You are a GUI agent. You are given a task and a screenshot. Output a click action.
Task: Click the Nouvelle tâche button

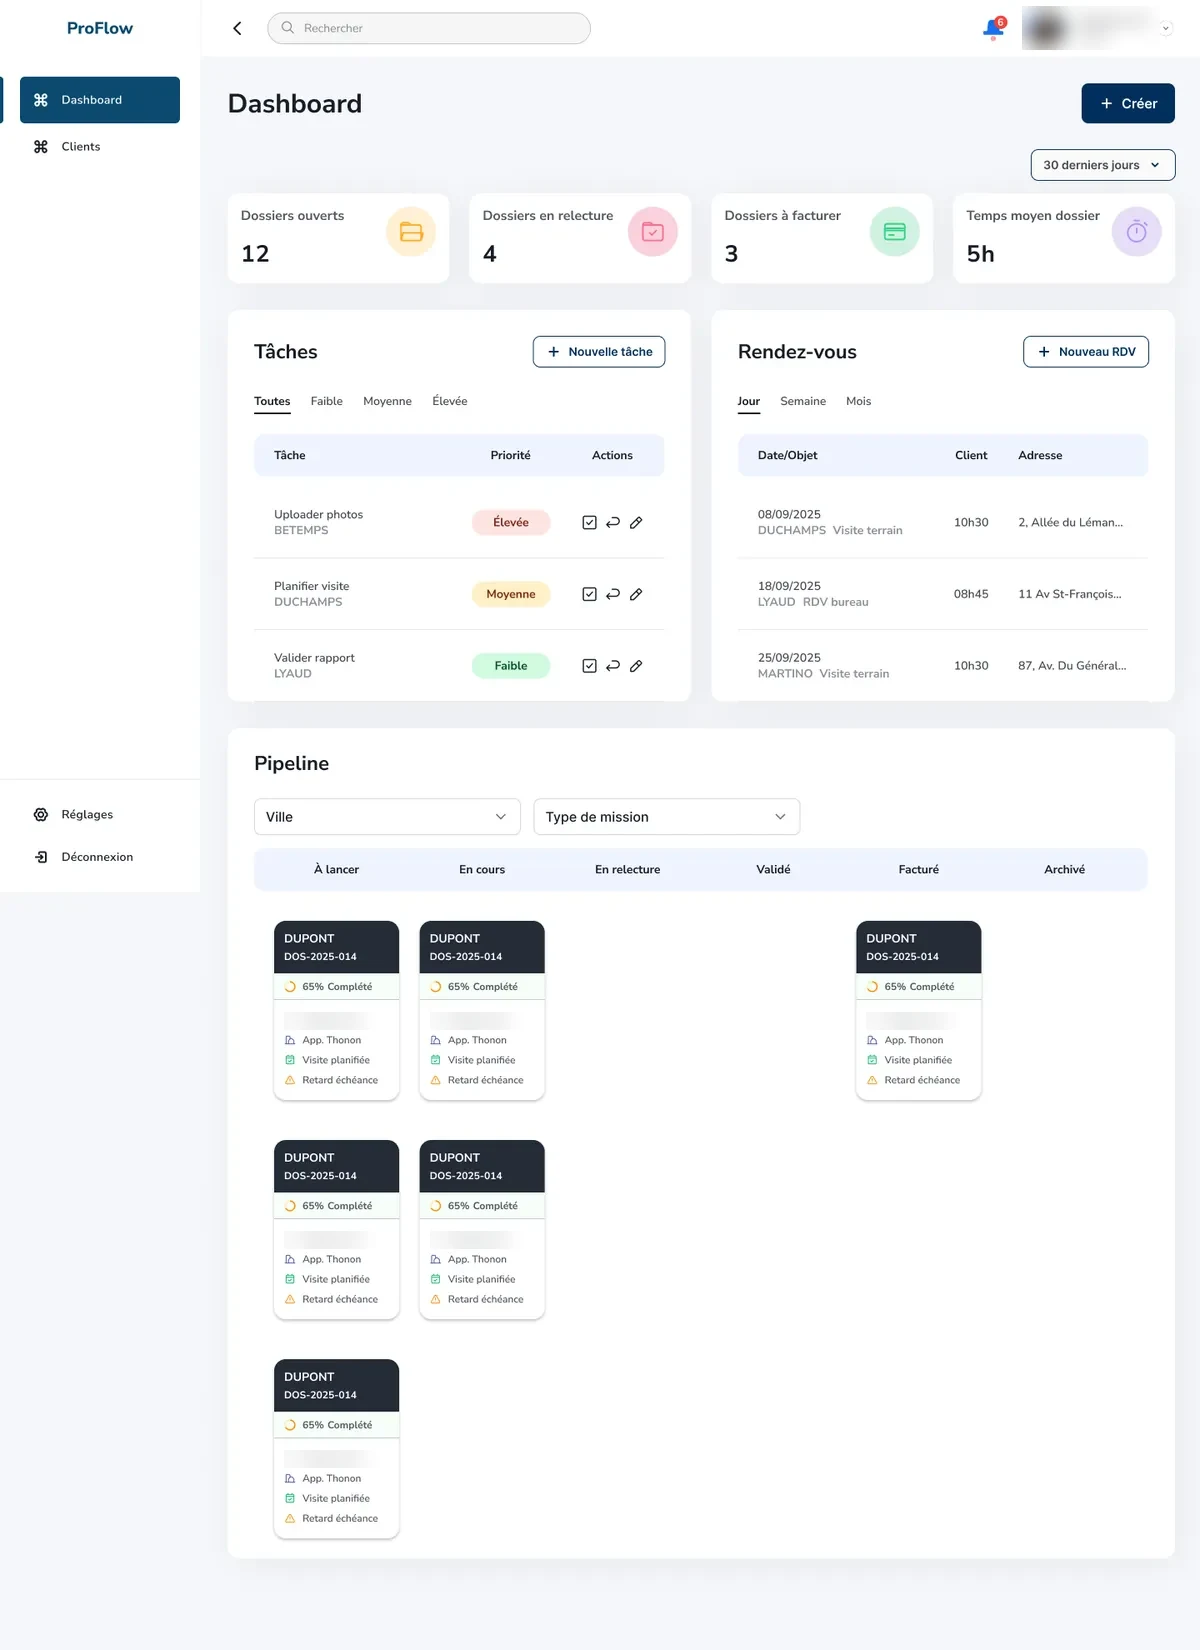point(599,352)
